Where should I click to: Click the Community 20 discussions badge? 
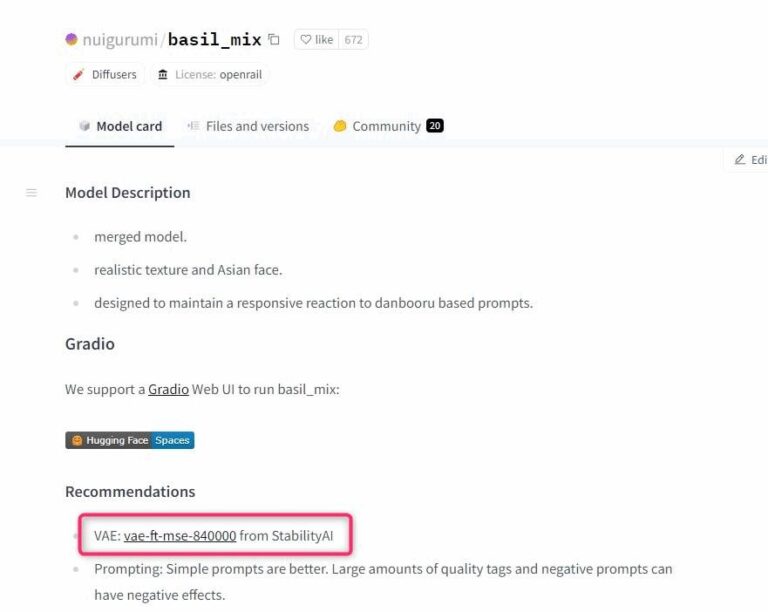434,126
